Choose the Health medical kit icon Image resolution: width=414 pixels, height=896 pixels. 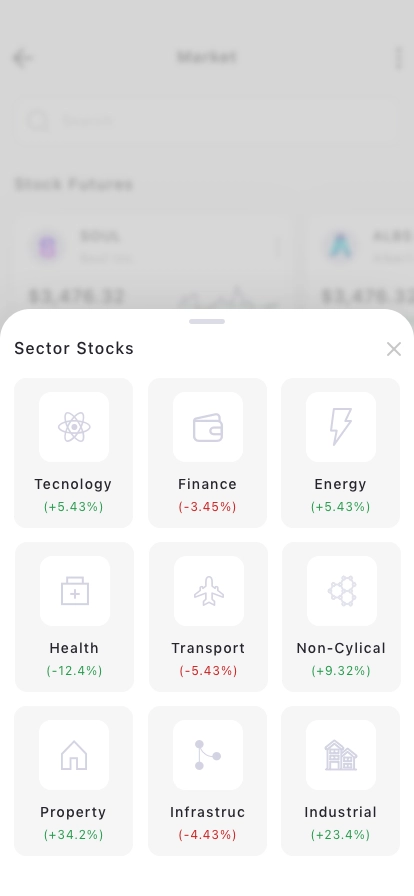pos(75,591)
